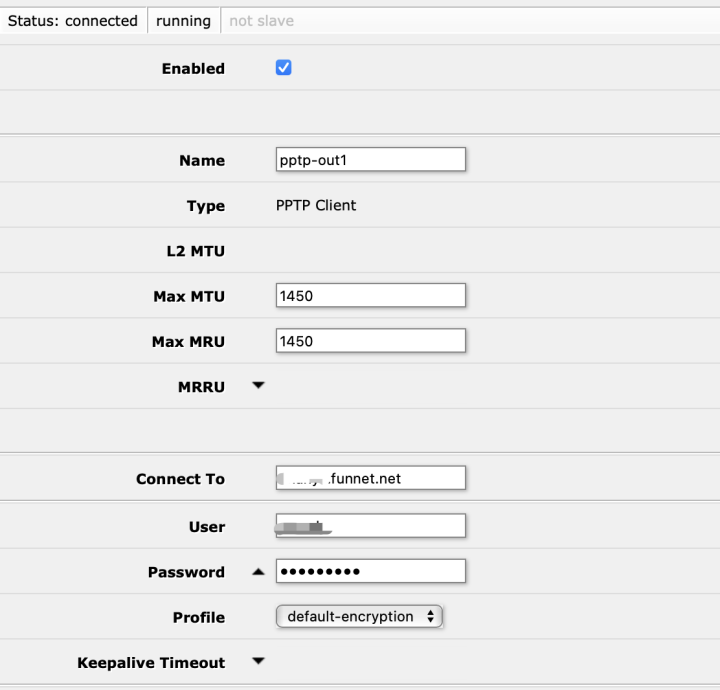
Task: Click the Keepalive Timeout label
Action: click(x=151, y=663)
